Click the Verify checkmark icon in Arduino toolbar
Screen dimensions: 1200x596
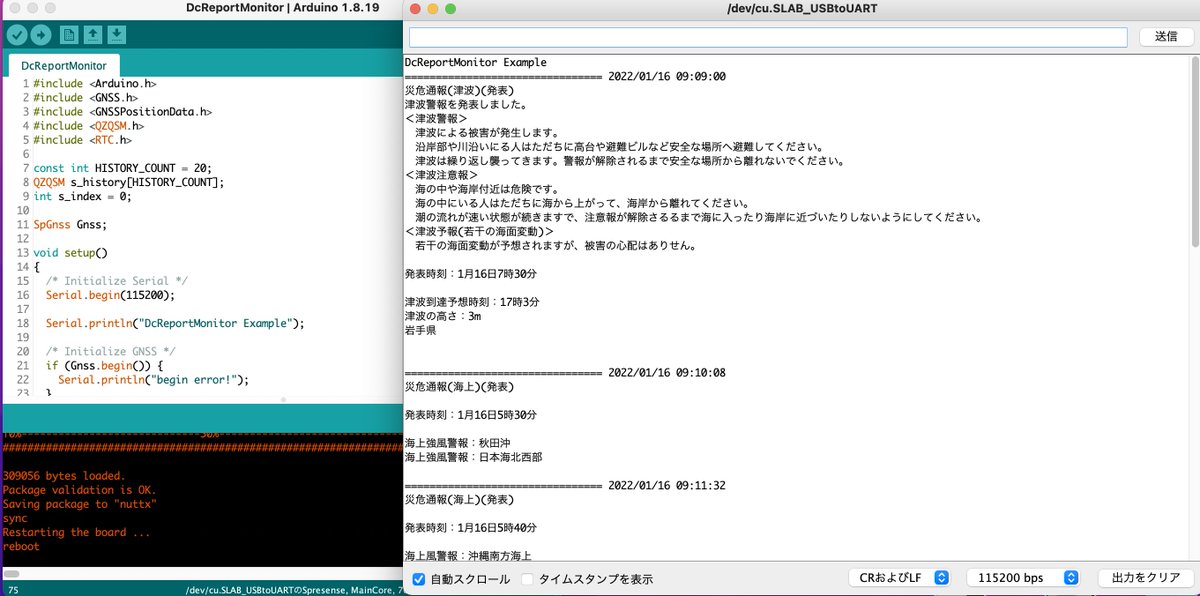[17, 35]
